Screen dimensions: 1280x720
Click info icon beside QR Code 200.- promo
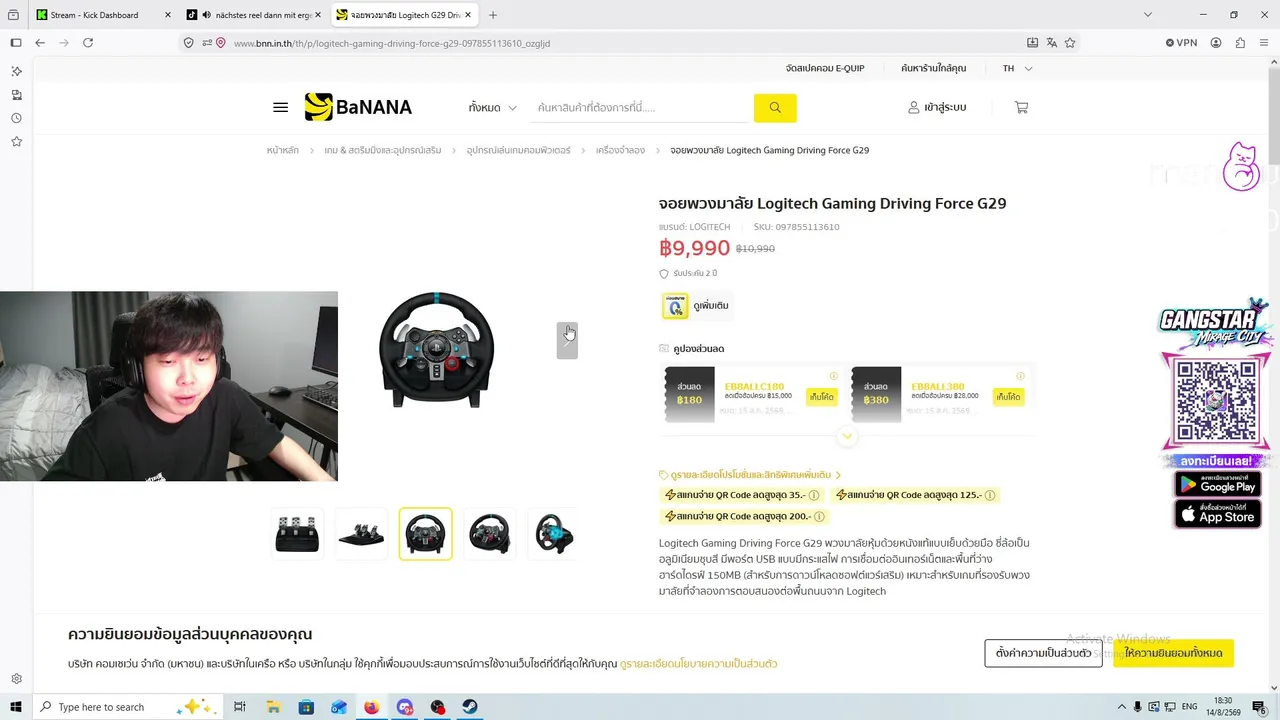click(x=819, y=517)
